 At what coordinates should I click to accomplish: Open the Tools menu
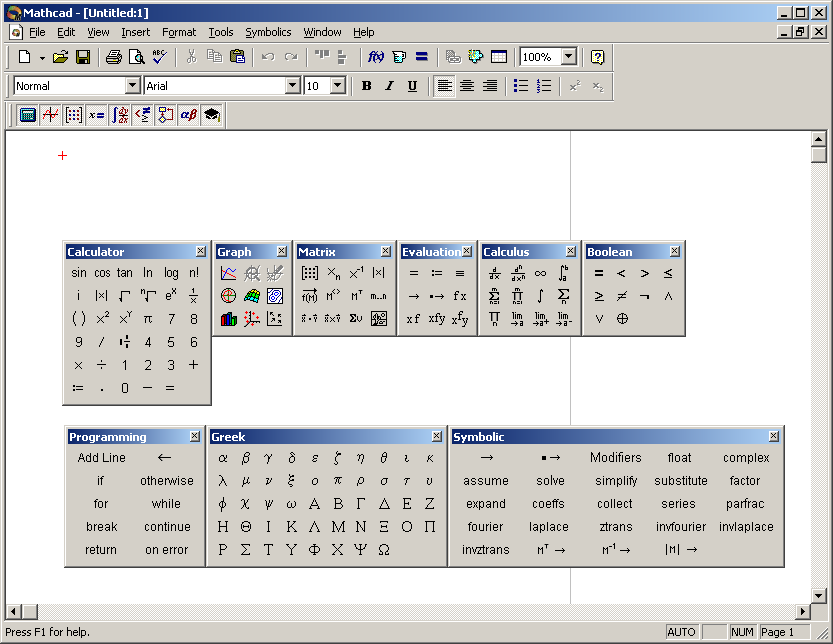pos(220,32)
